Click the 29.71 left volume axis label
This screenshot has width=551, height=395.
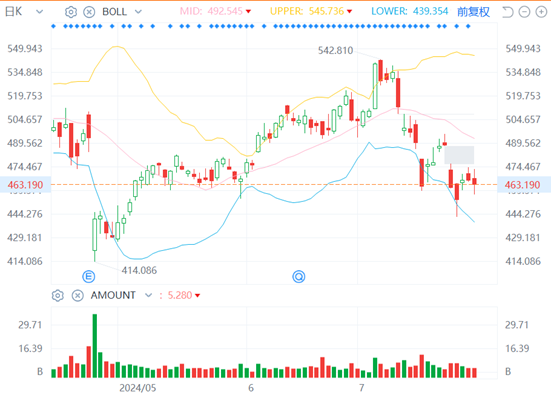point(30,325)
